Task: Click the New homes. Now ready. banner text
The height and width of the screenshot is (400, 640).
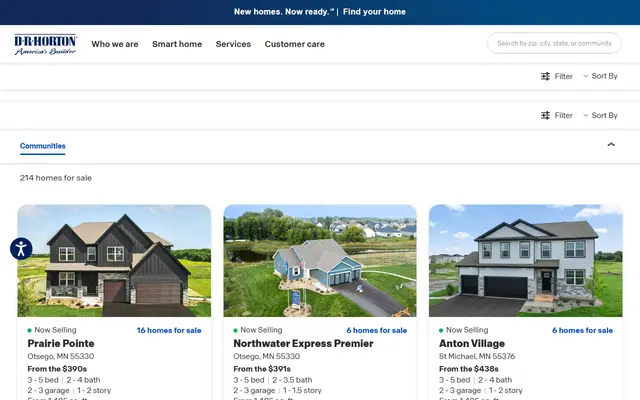Action: pos(284,12)
